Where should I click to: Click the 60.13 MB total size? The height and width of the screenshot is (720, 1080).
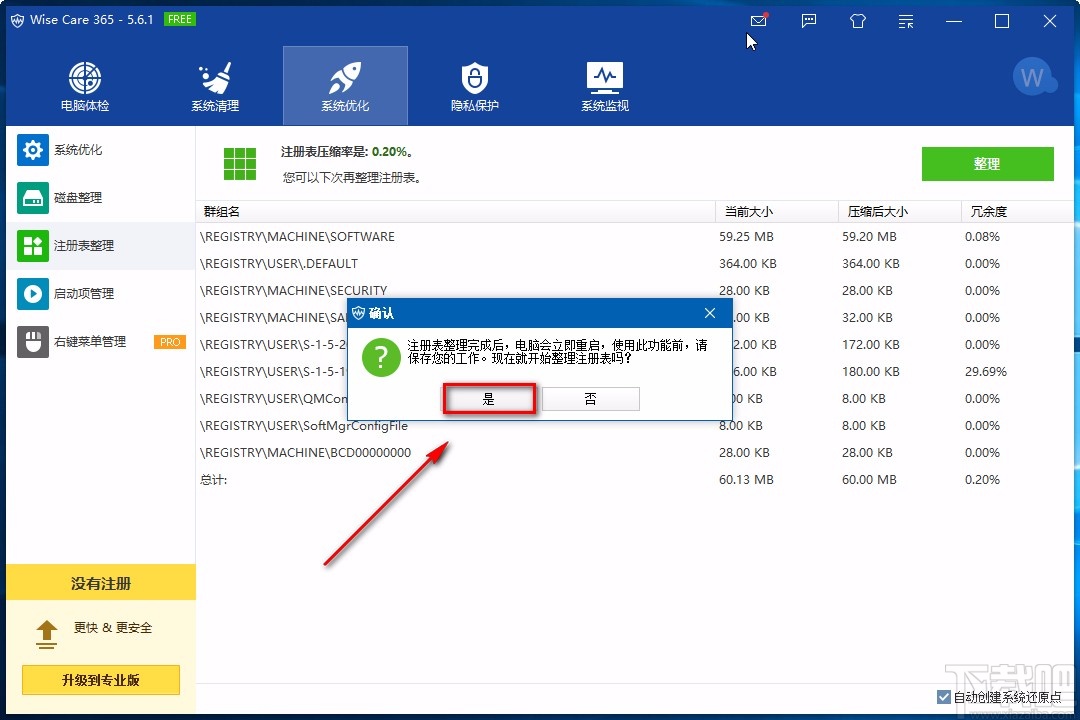click(747, 480)
